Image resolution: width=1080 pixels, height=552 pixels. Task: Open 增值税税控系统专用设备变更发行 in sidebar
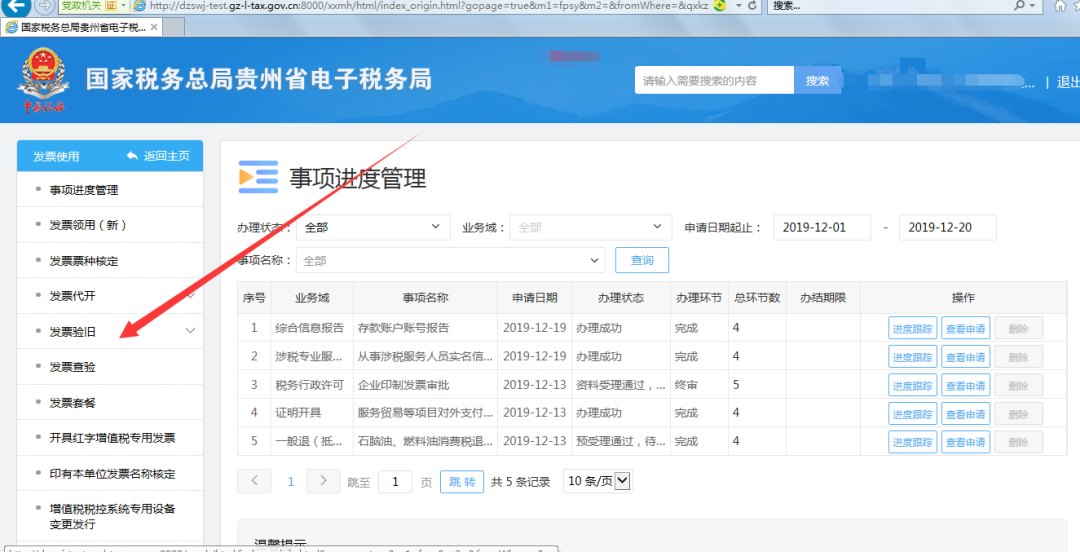coord(112,516)
